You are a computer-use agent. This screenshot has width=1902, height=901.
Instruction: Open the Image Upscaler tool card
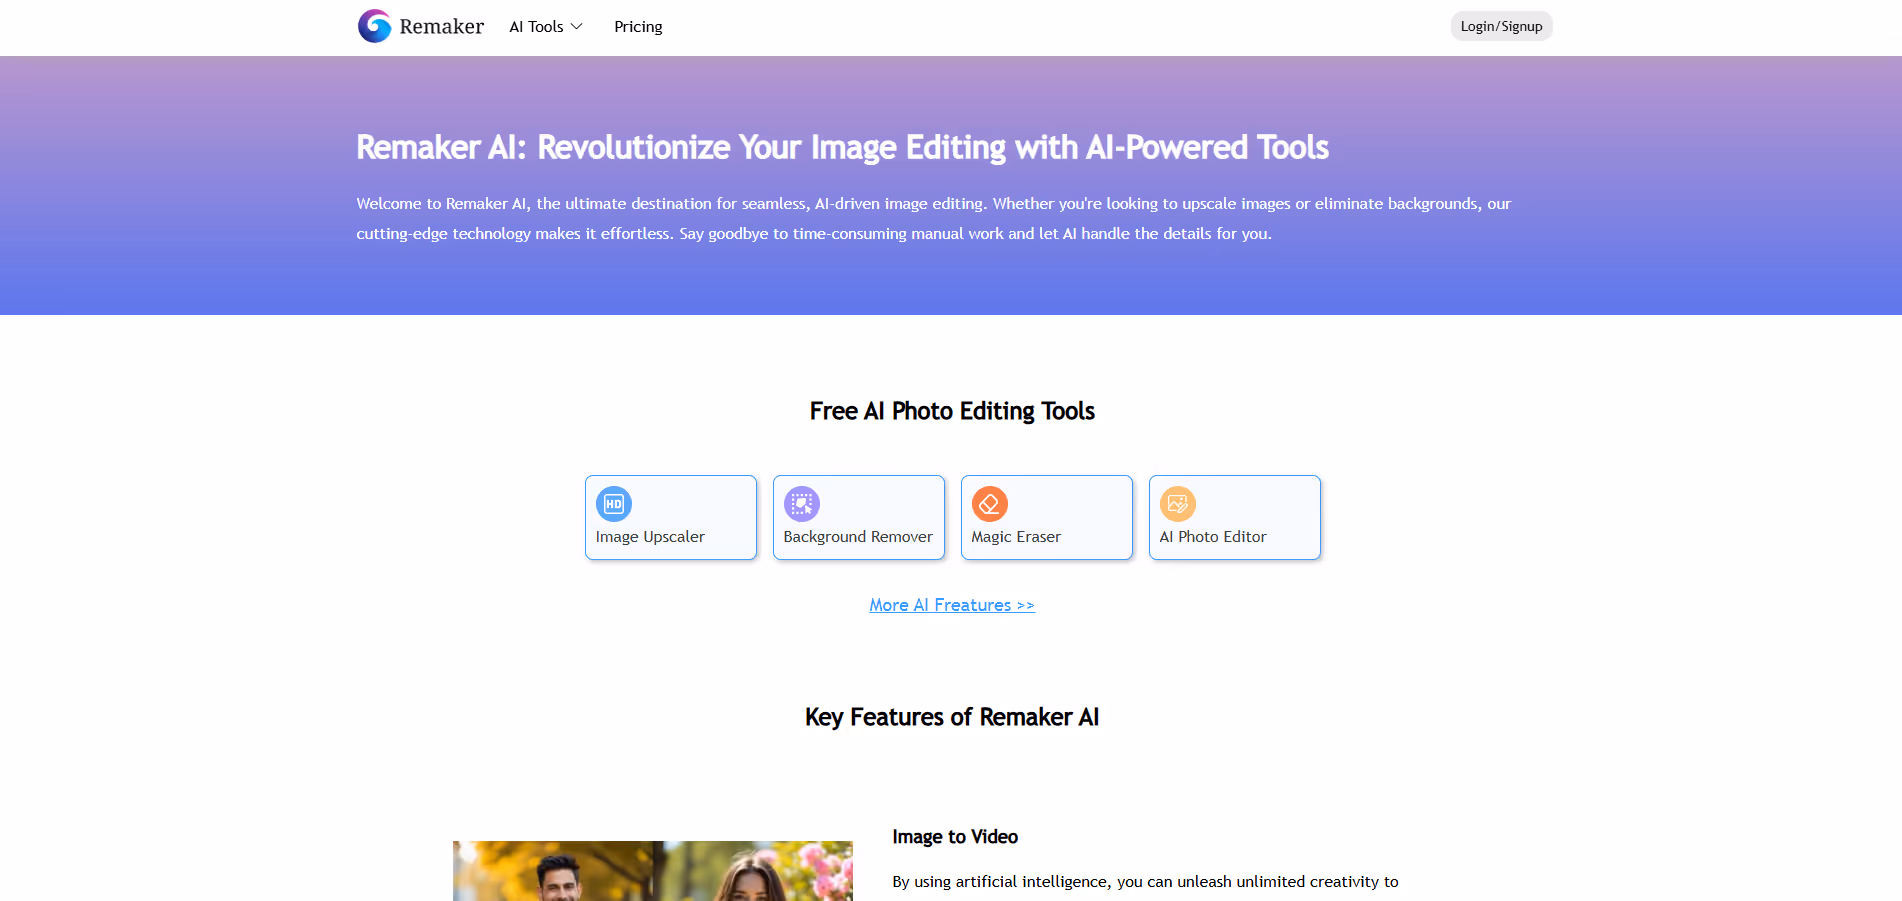[671, 517]
